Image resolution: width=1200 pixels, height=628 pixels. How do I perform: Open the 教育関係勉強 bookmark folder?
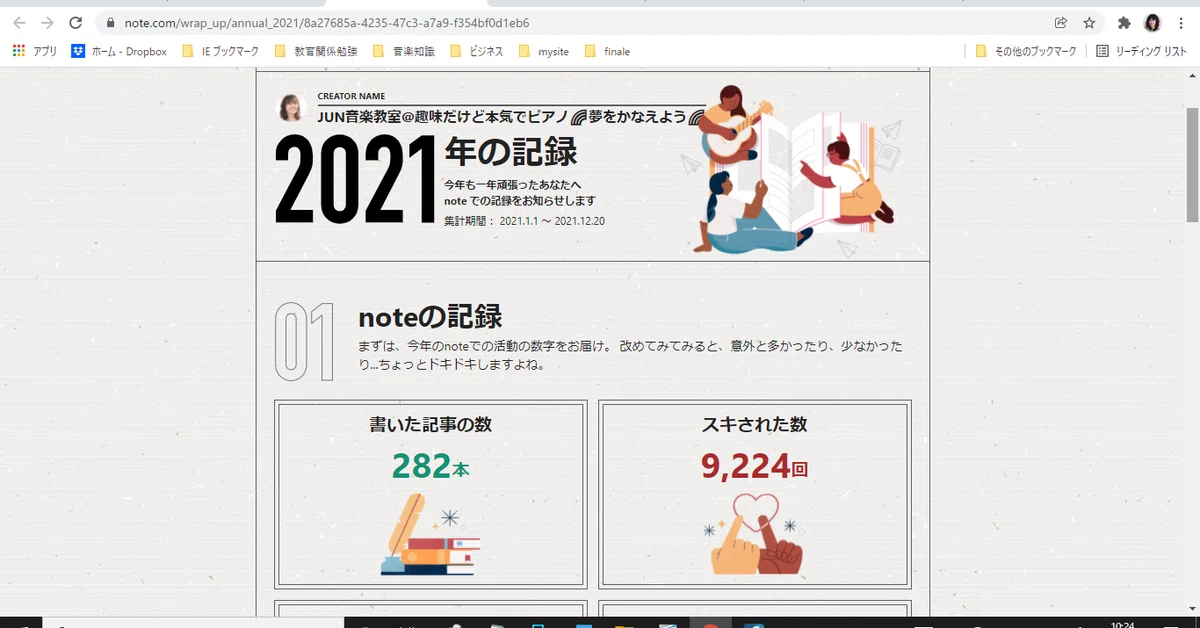(x=315, y=51)
